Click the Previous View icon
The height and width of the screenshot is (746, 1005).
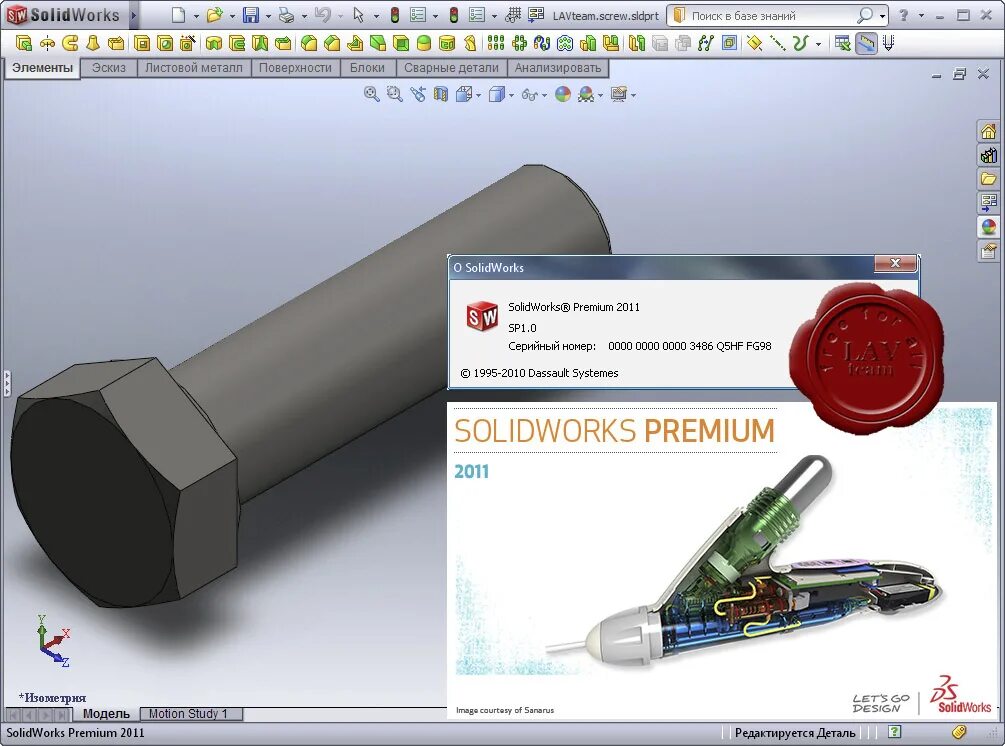418,94
